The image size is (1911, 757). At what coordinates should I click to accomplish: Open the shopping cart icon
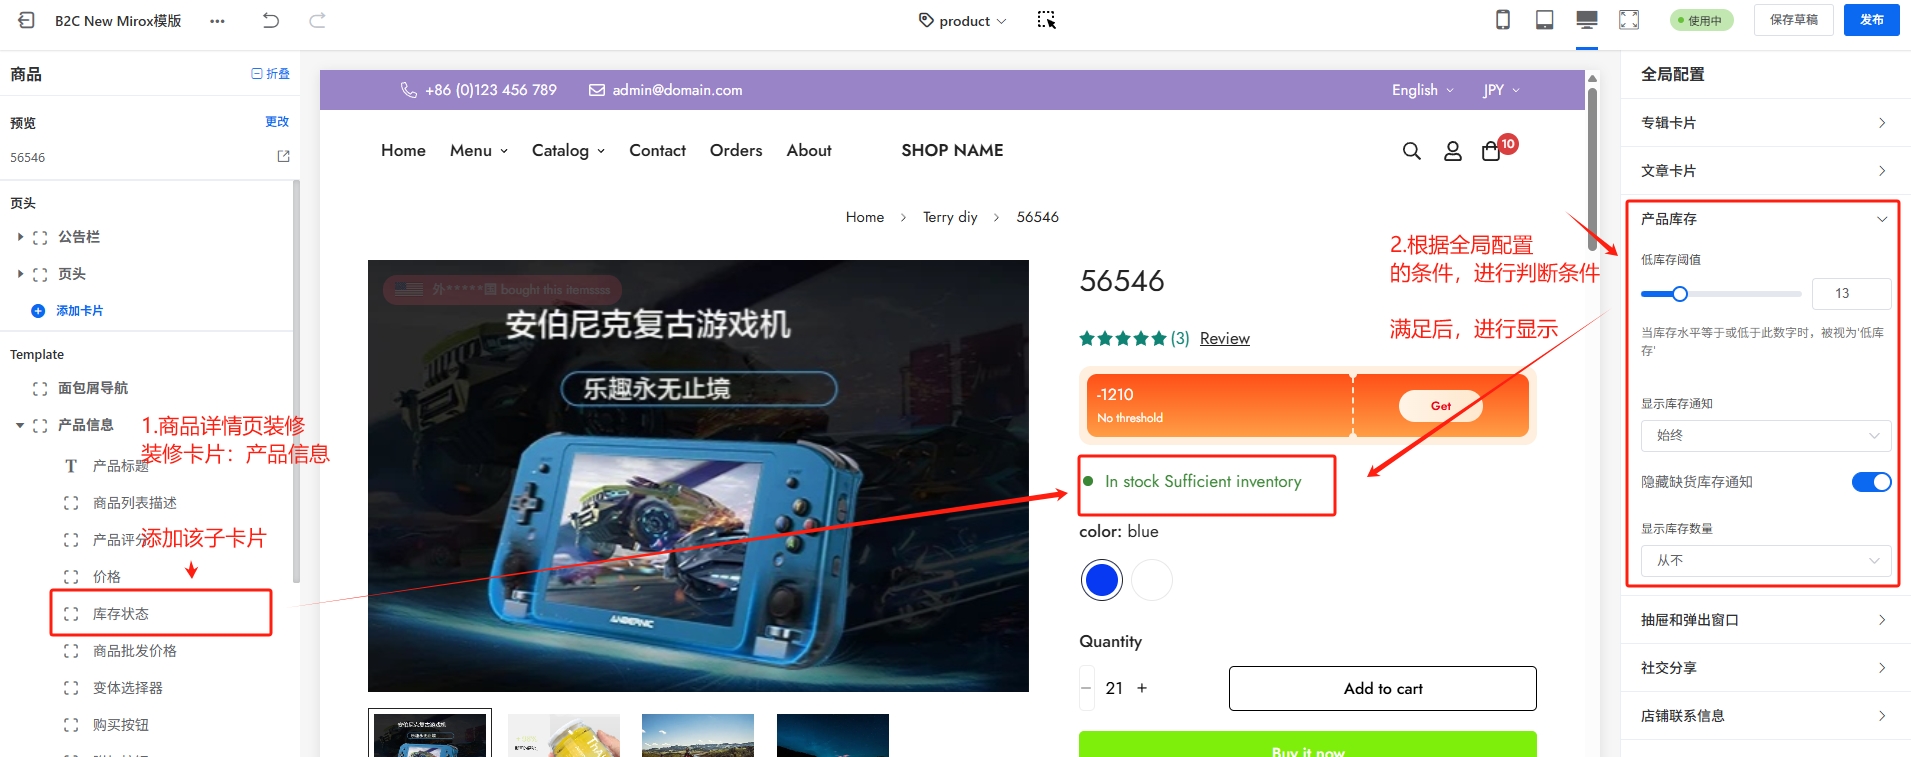1491,151
